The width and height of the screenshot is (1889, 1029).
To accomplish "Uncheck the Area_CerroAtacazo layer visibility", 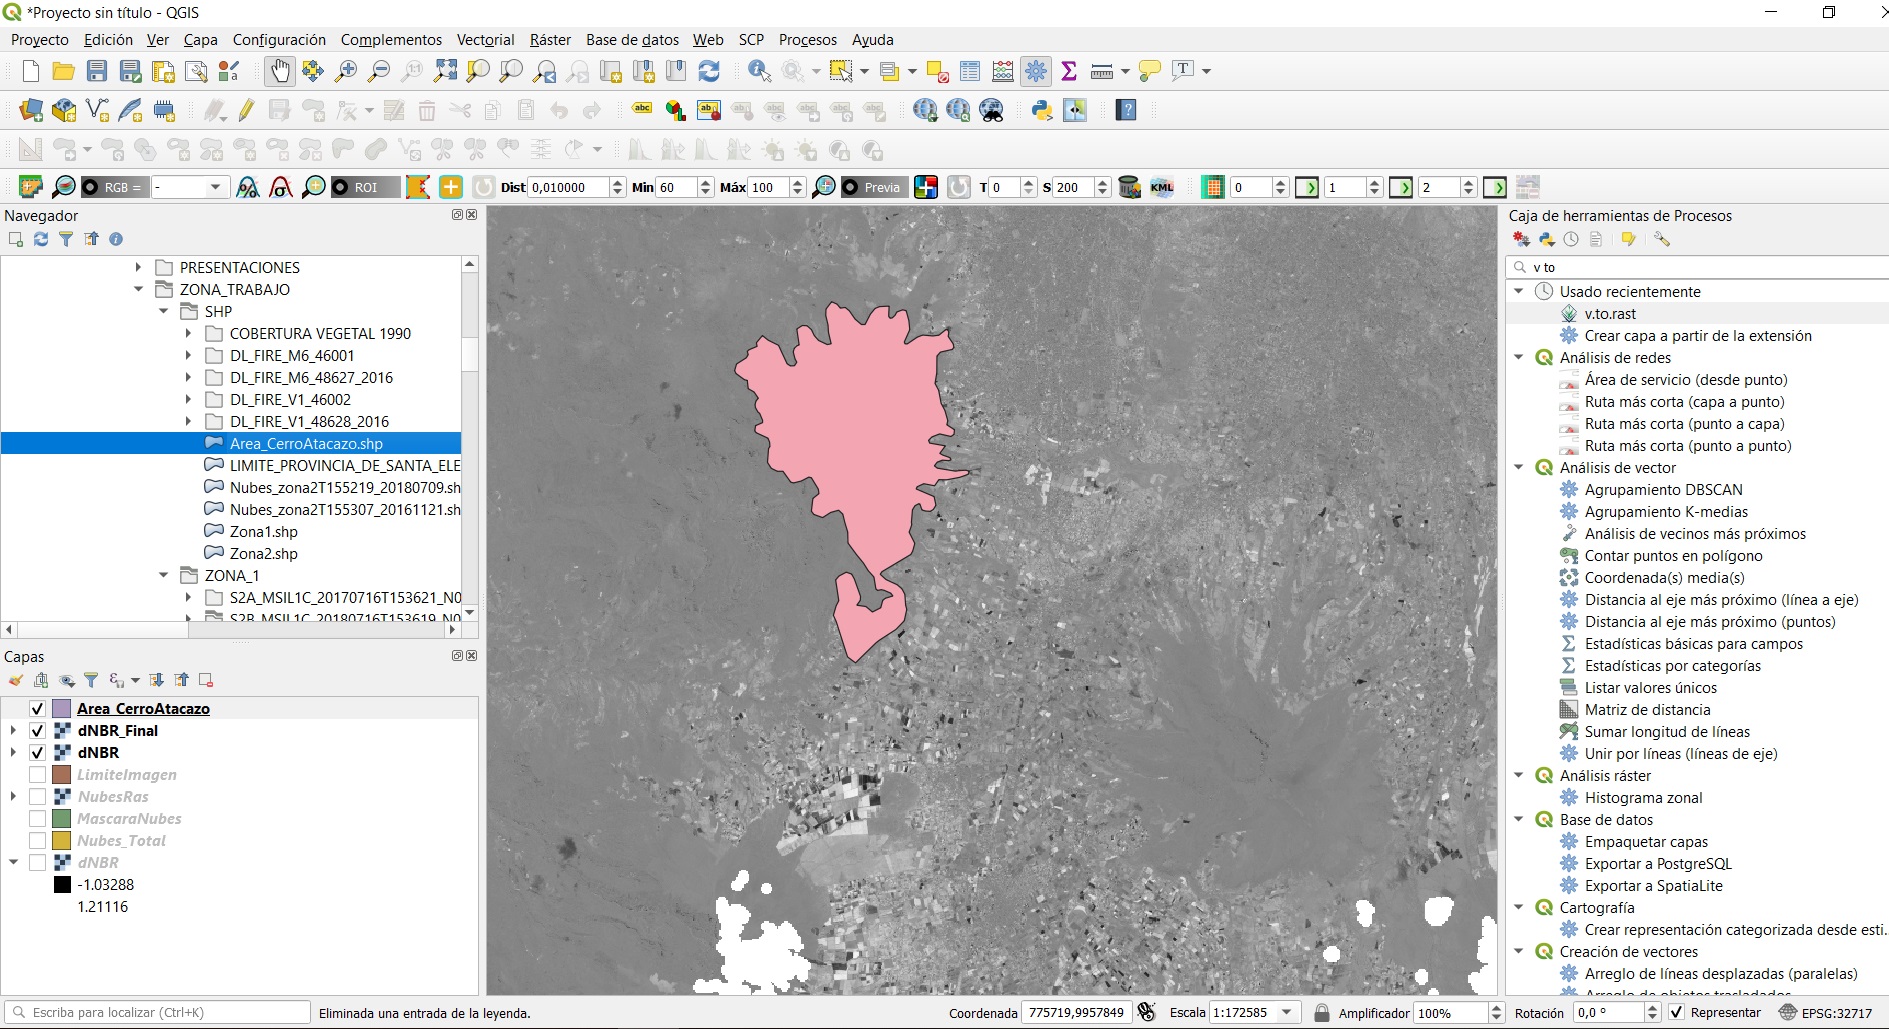I will coord(37,709).
